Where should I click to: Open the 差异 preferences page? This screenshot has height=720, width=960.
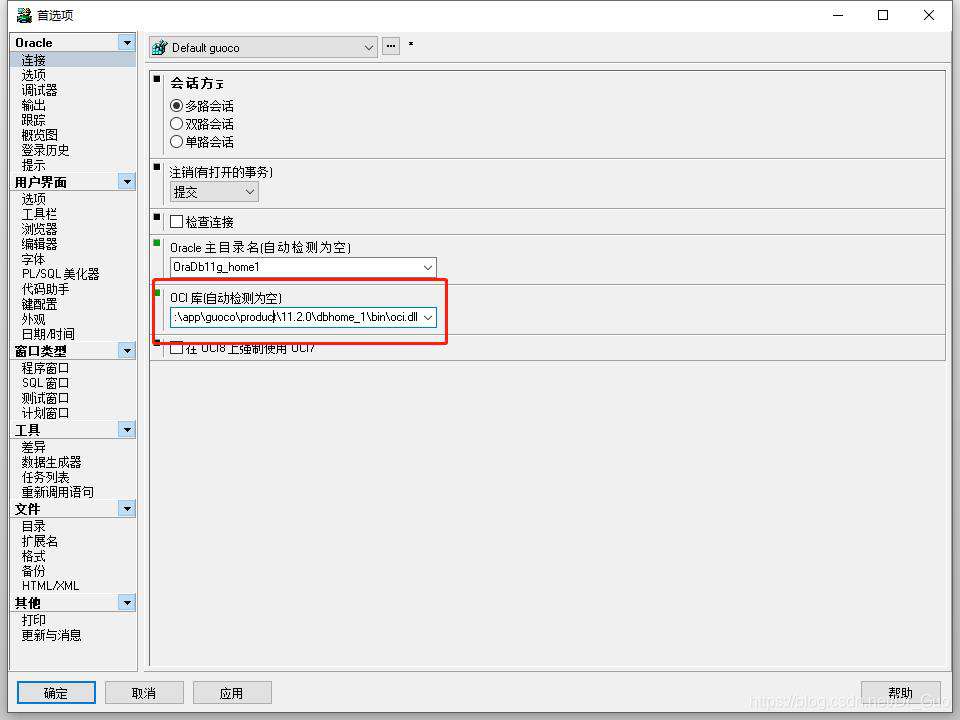(34, 447)
